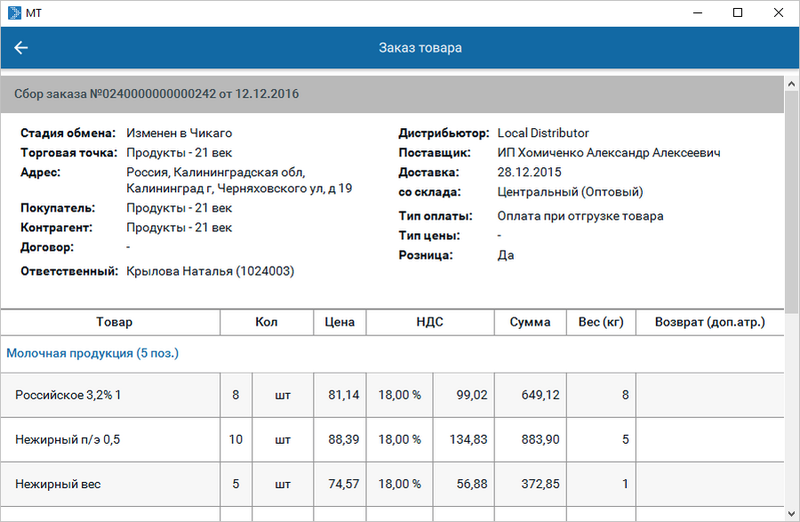Click the Товар column header
800x522 pixels.
click(113, 322)
